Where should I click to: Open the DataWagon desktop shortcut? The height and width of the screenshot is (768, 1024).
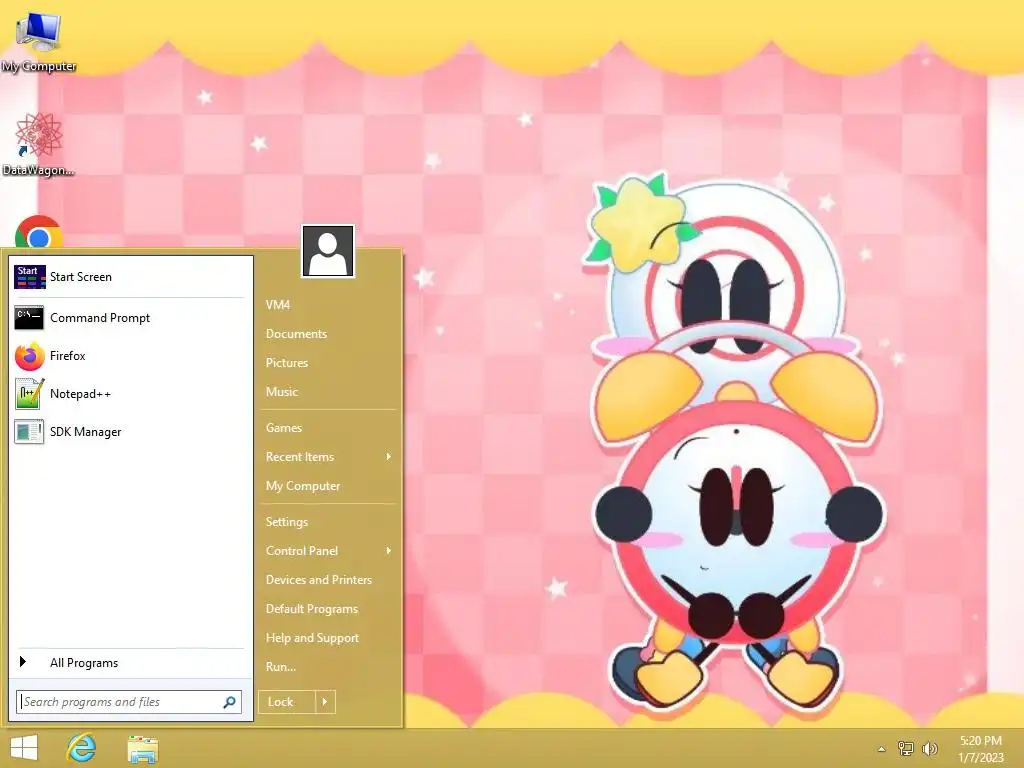(x=39, y=144)
